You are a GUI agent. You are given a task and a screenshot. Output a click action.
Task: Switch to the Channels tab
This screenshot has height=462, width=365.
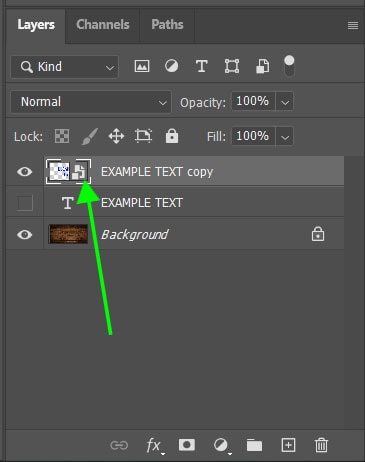(103, 25)
